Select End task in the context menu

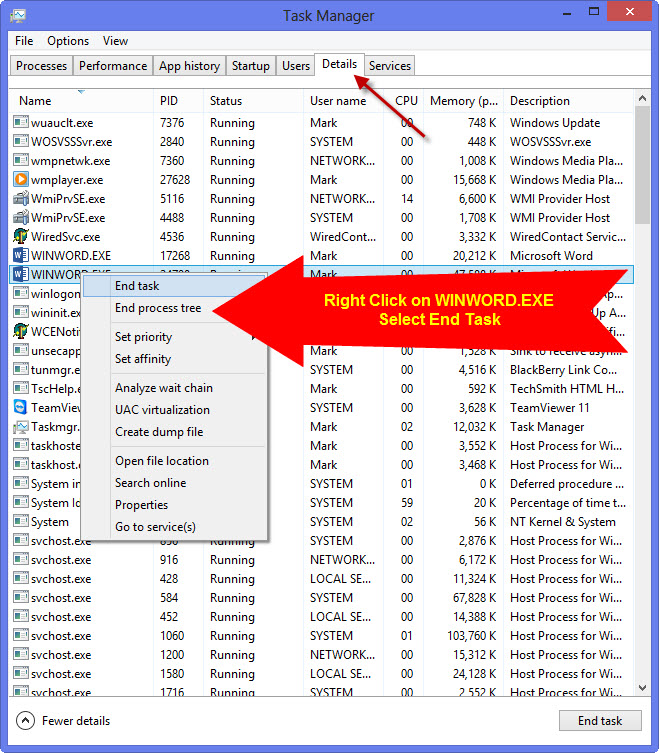pyautogui.click(x=174, y=286)
